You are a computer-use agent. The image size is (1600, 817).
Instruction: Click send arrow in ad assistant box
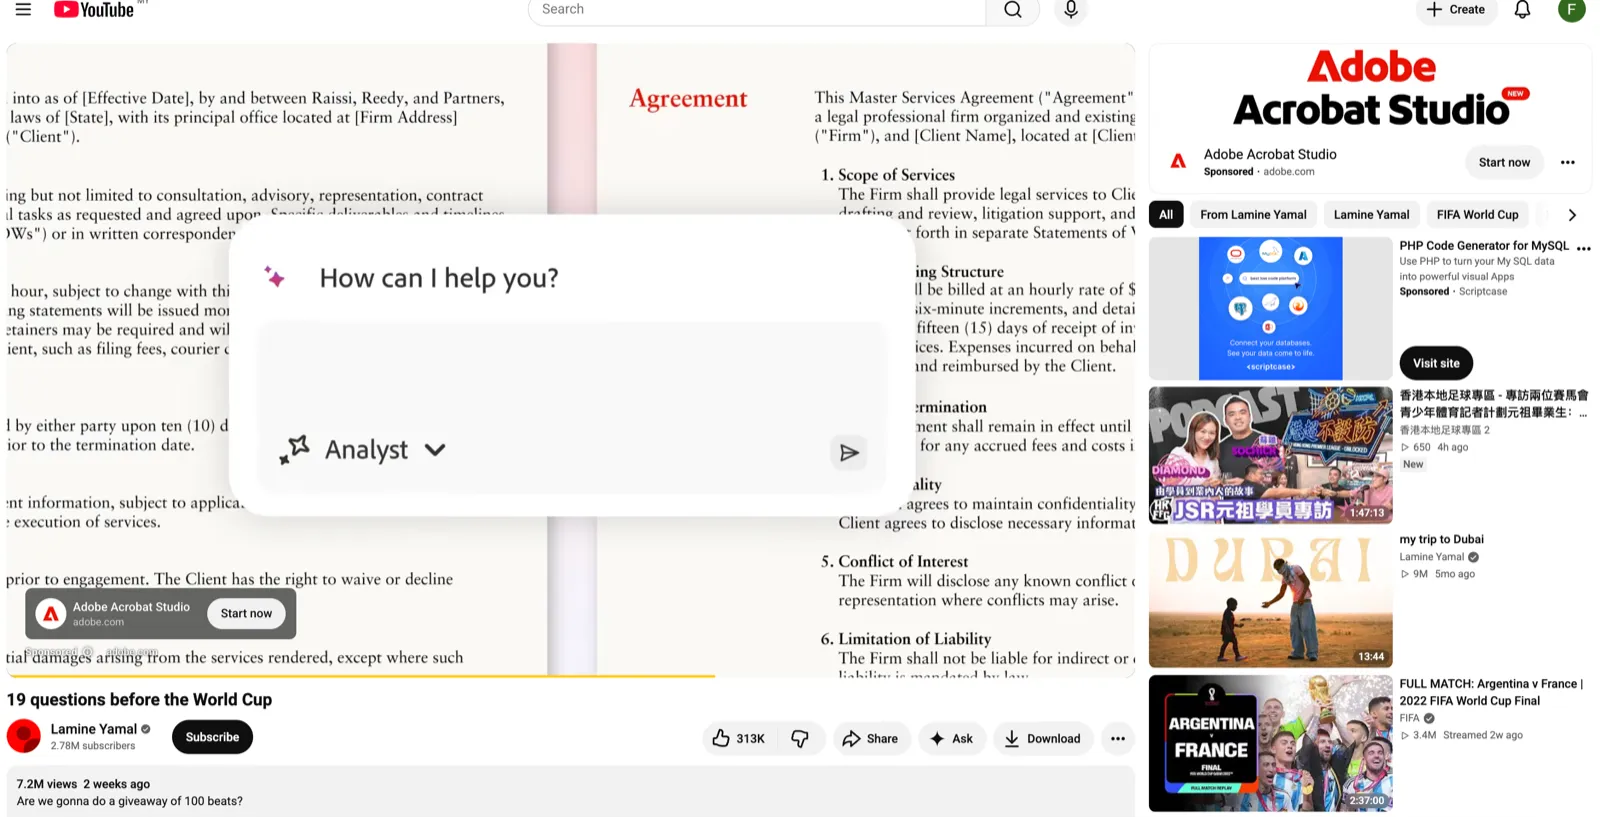(848, 453)
